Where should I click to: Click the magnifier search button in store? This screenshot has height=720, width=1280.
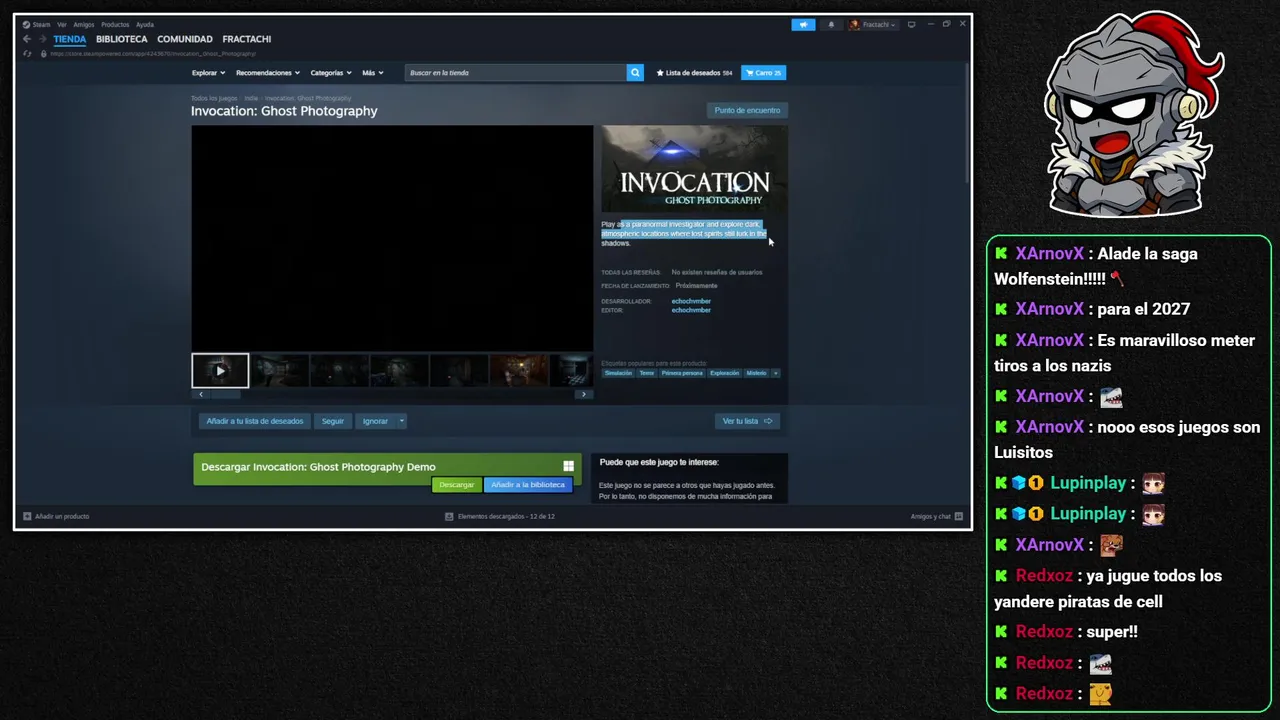(635, 72)
